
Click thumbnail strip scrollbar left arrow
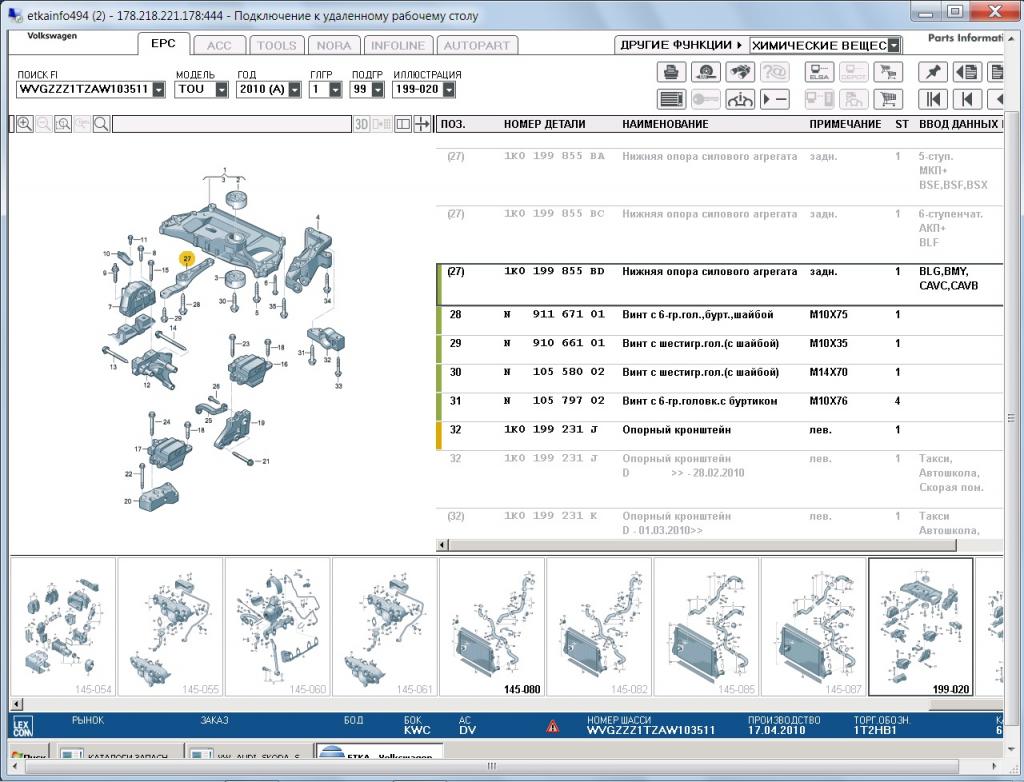[16, 704]
